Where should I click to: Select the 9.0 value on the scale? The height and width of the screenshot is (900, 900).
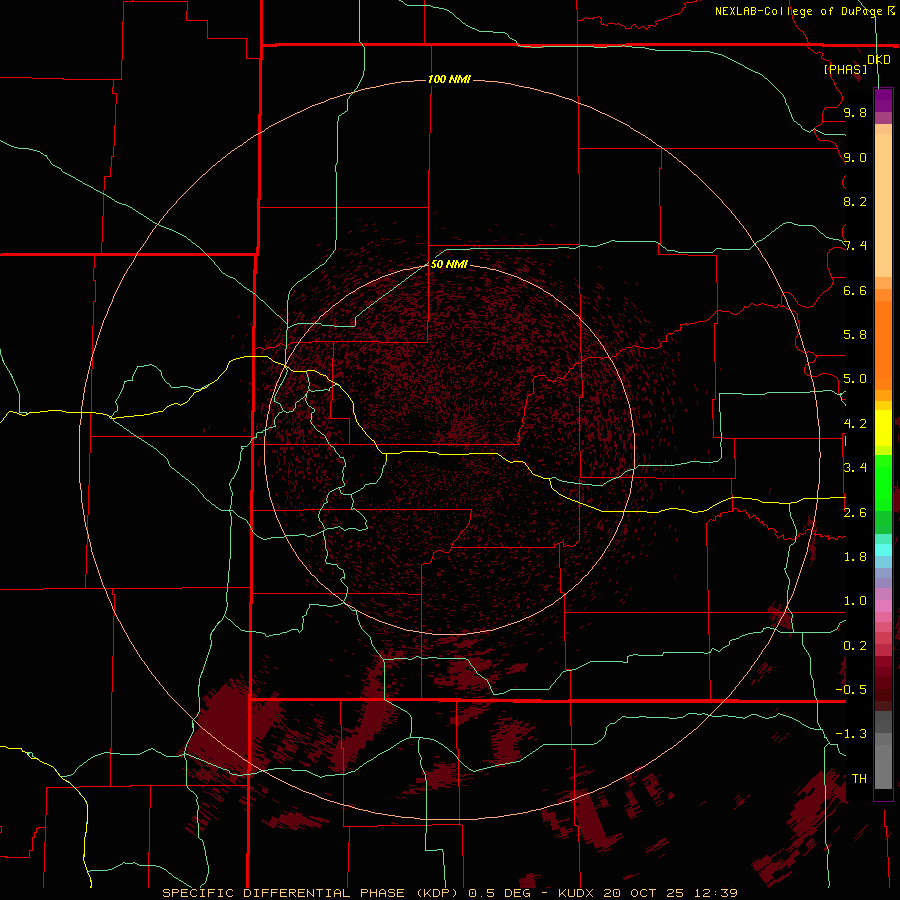pos(855,157)
